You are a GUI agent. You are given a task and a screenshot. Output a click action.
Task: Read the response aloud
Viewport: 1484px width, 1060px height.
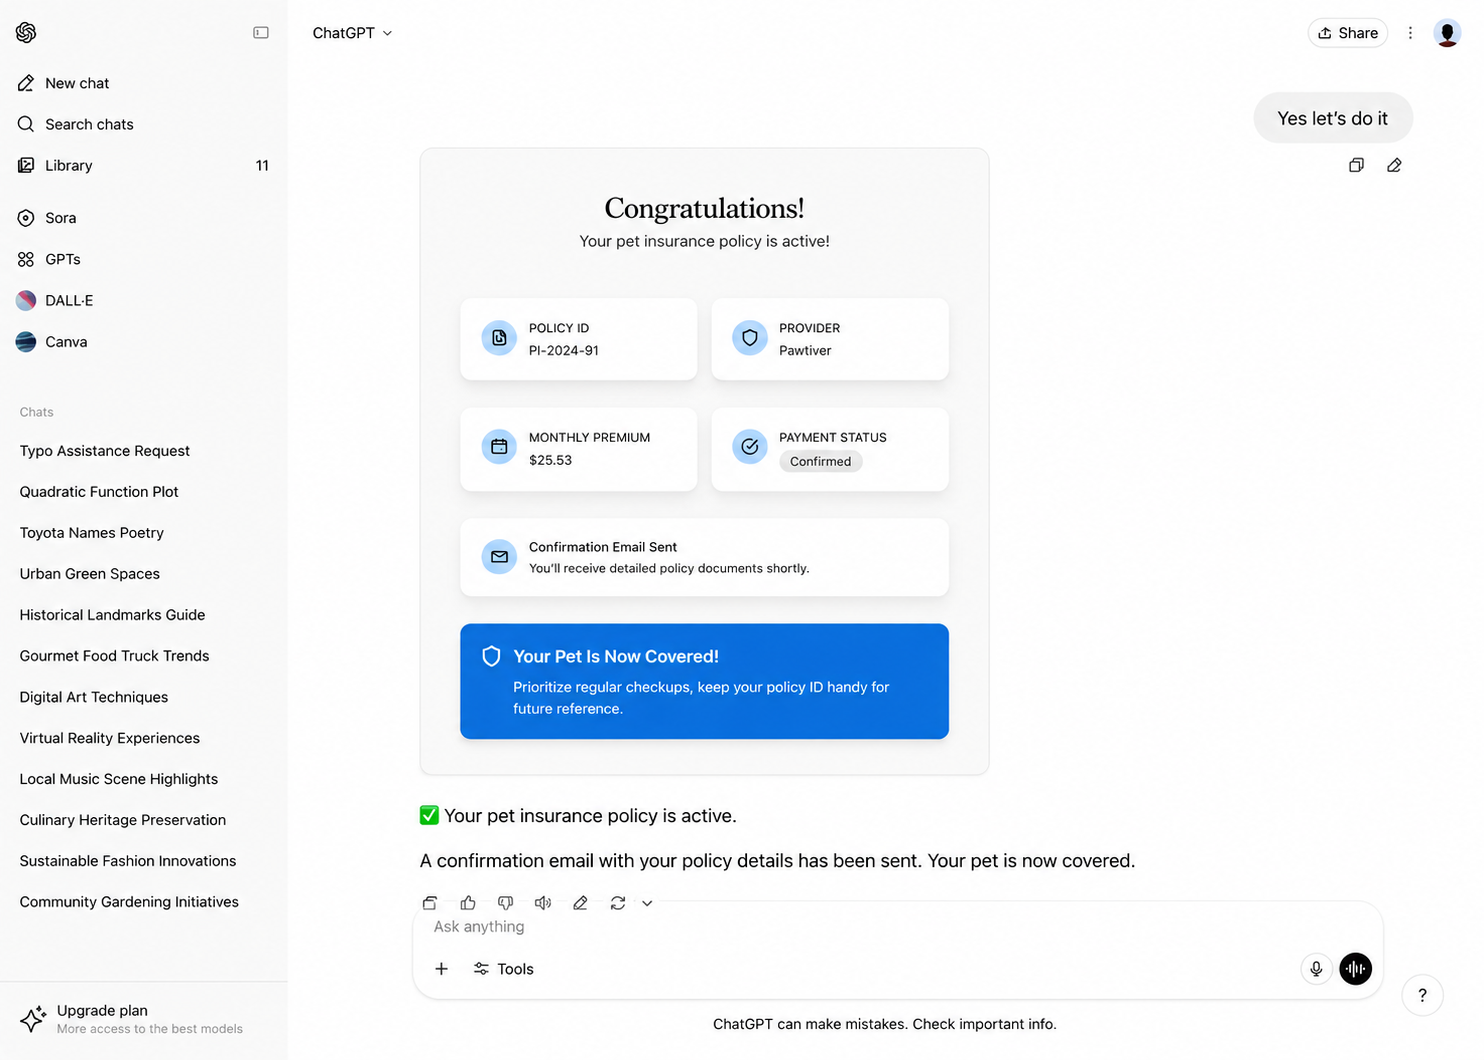point(543,903)
